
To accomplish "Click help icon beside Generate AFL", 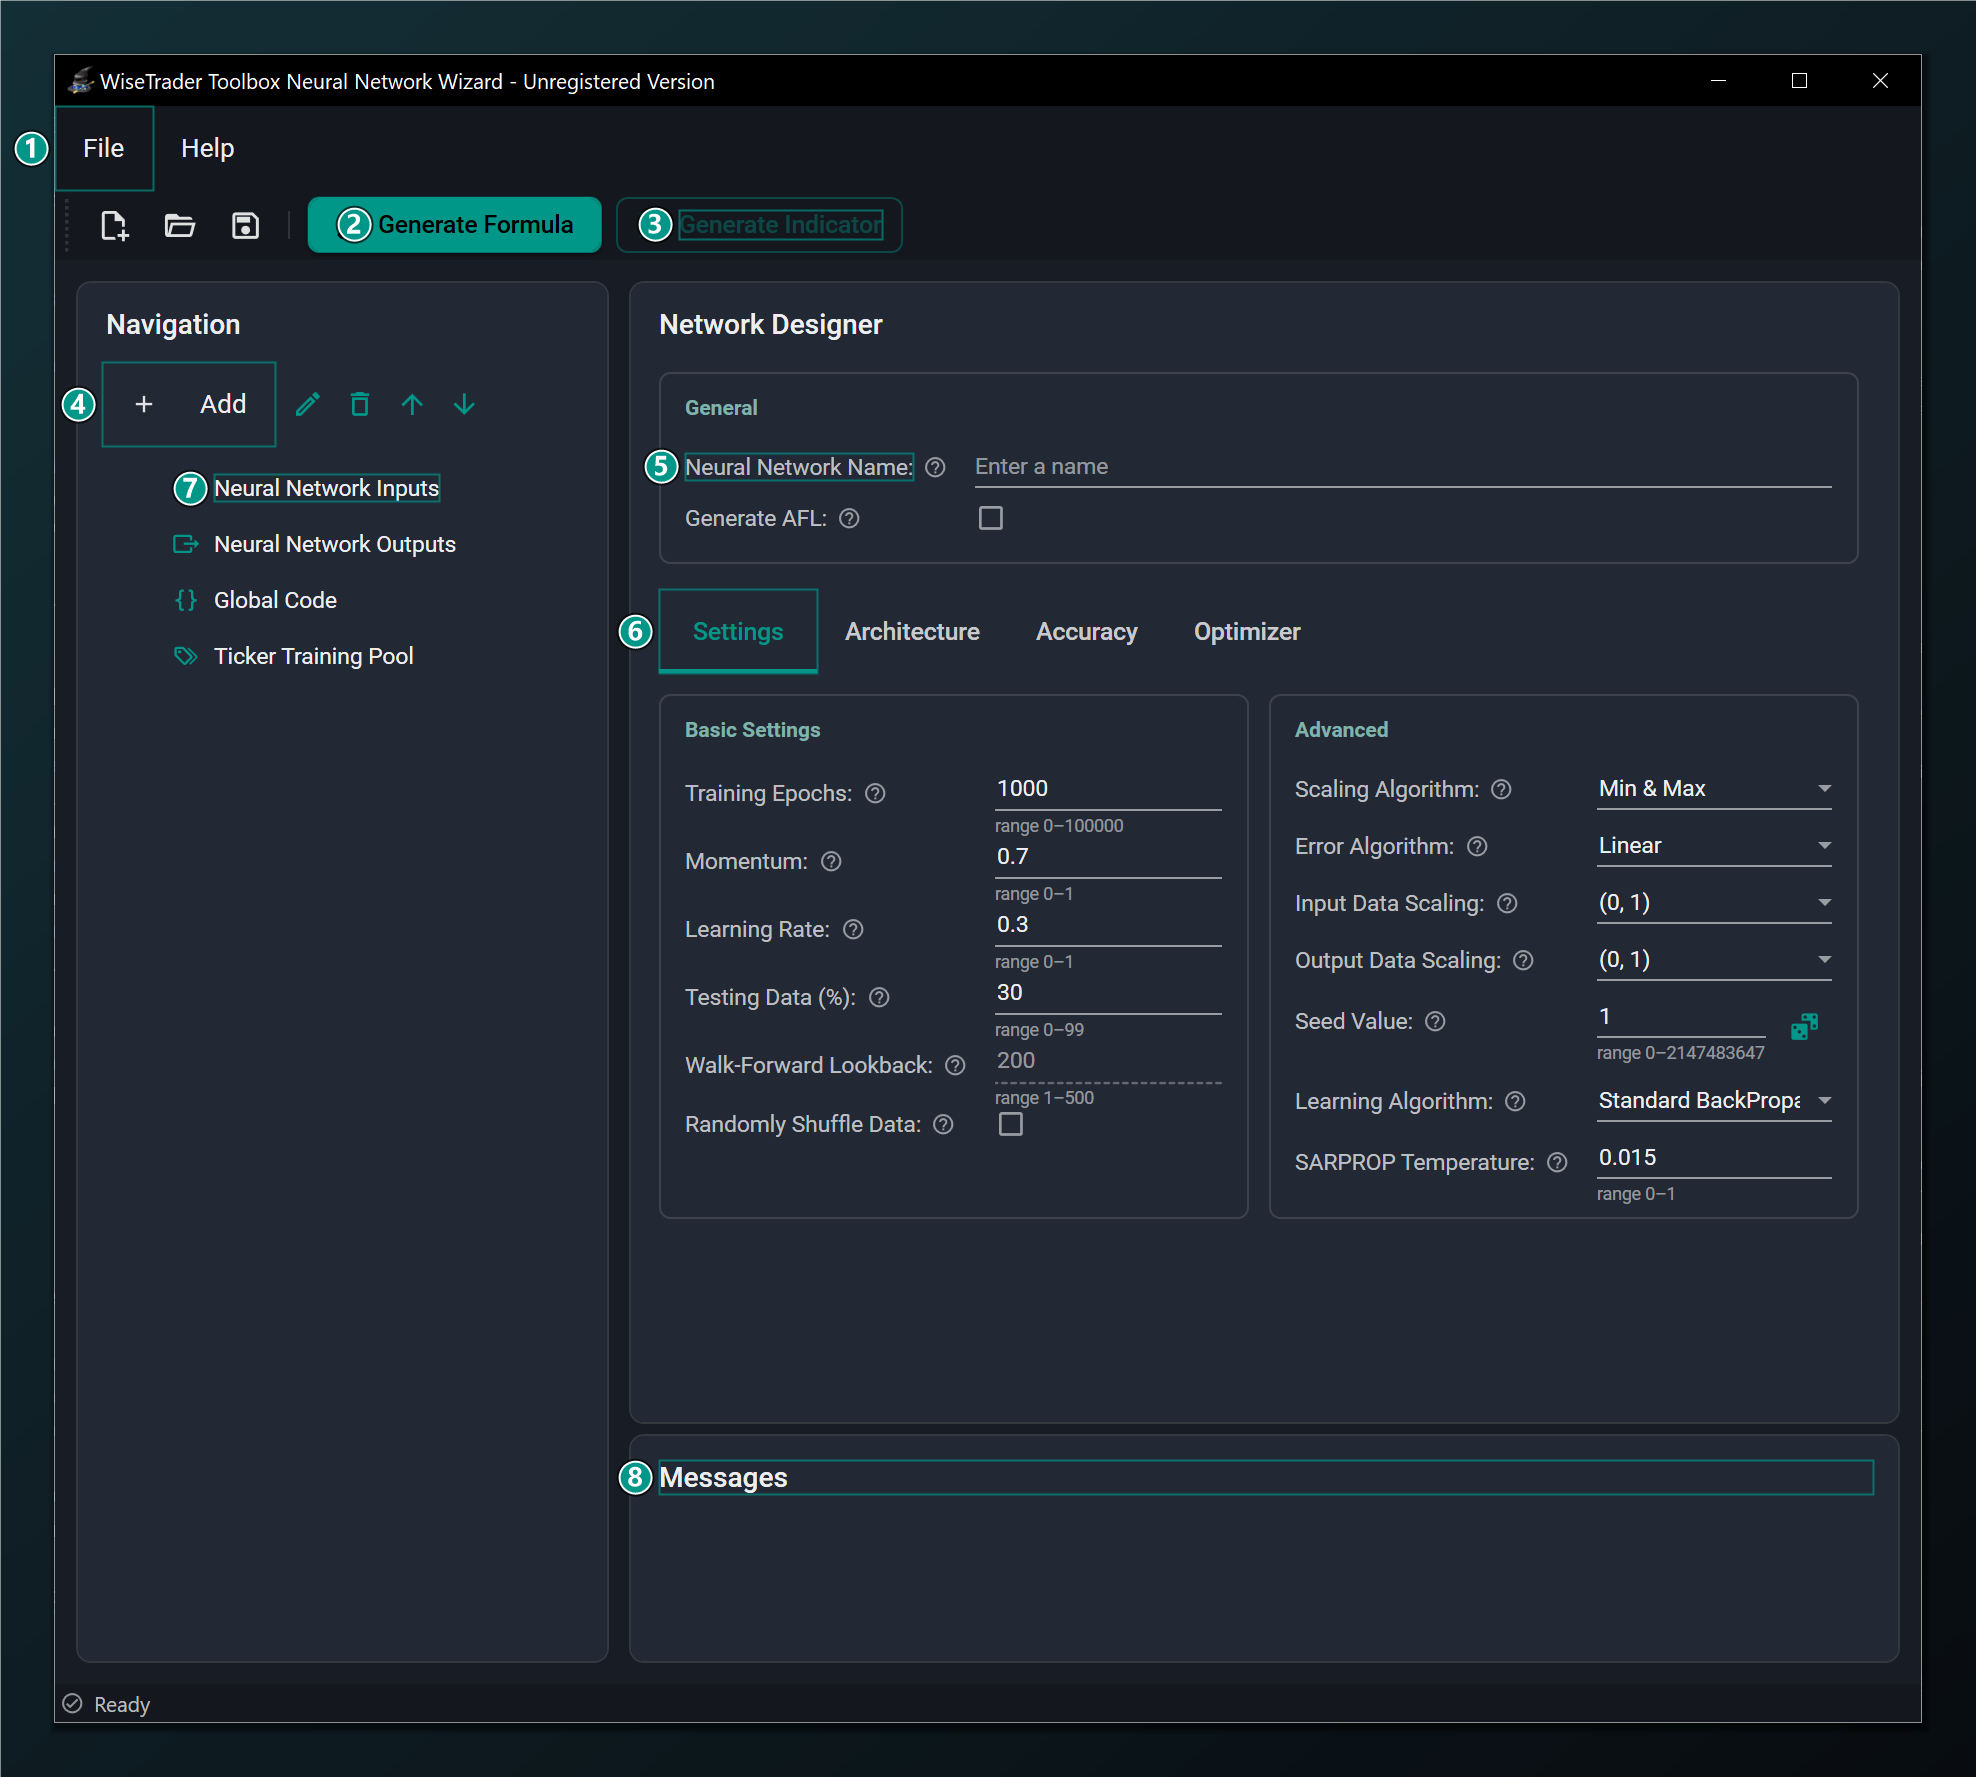I will click(849, 518).
